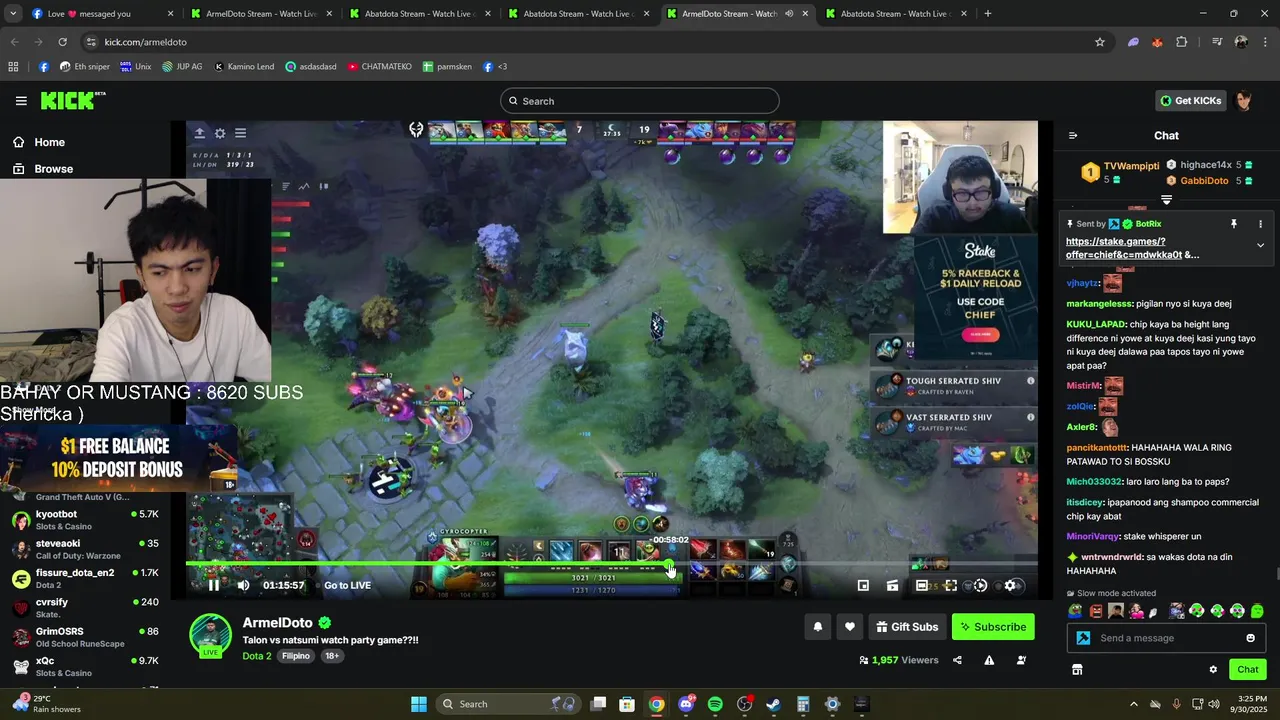Screen dimensions: 1280x720
Task: Go to the KICK logo homepage
Action: [73, 100]
